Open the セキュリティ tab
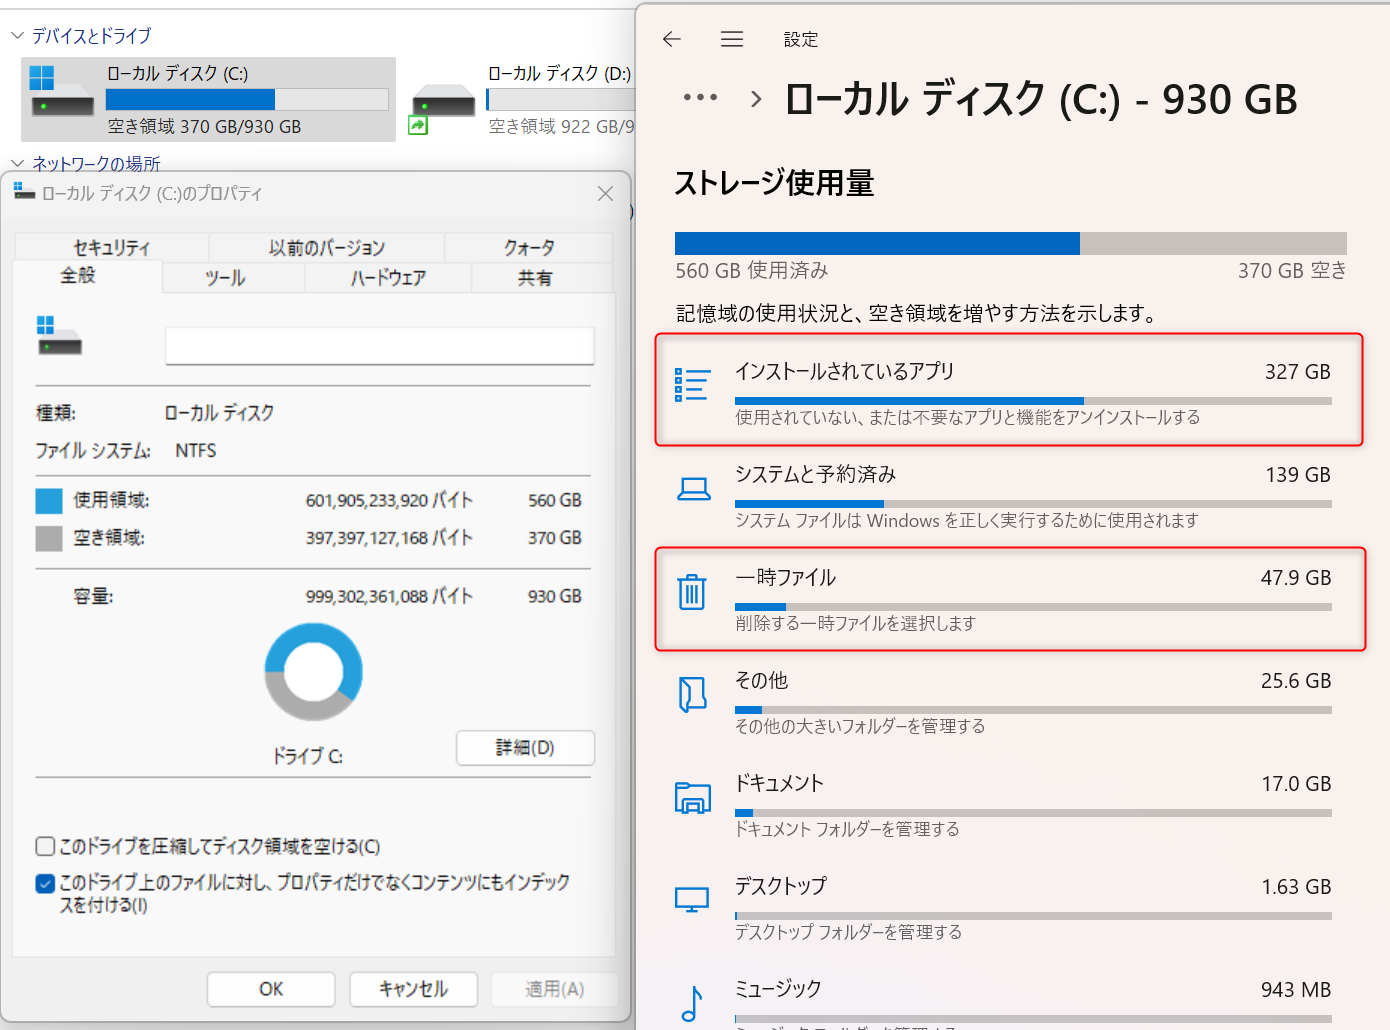Viewport: 1390px width, 1030px height. coord(111,247)
